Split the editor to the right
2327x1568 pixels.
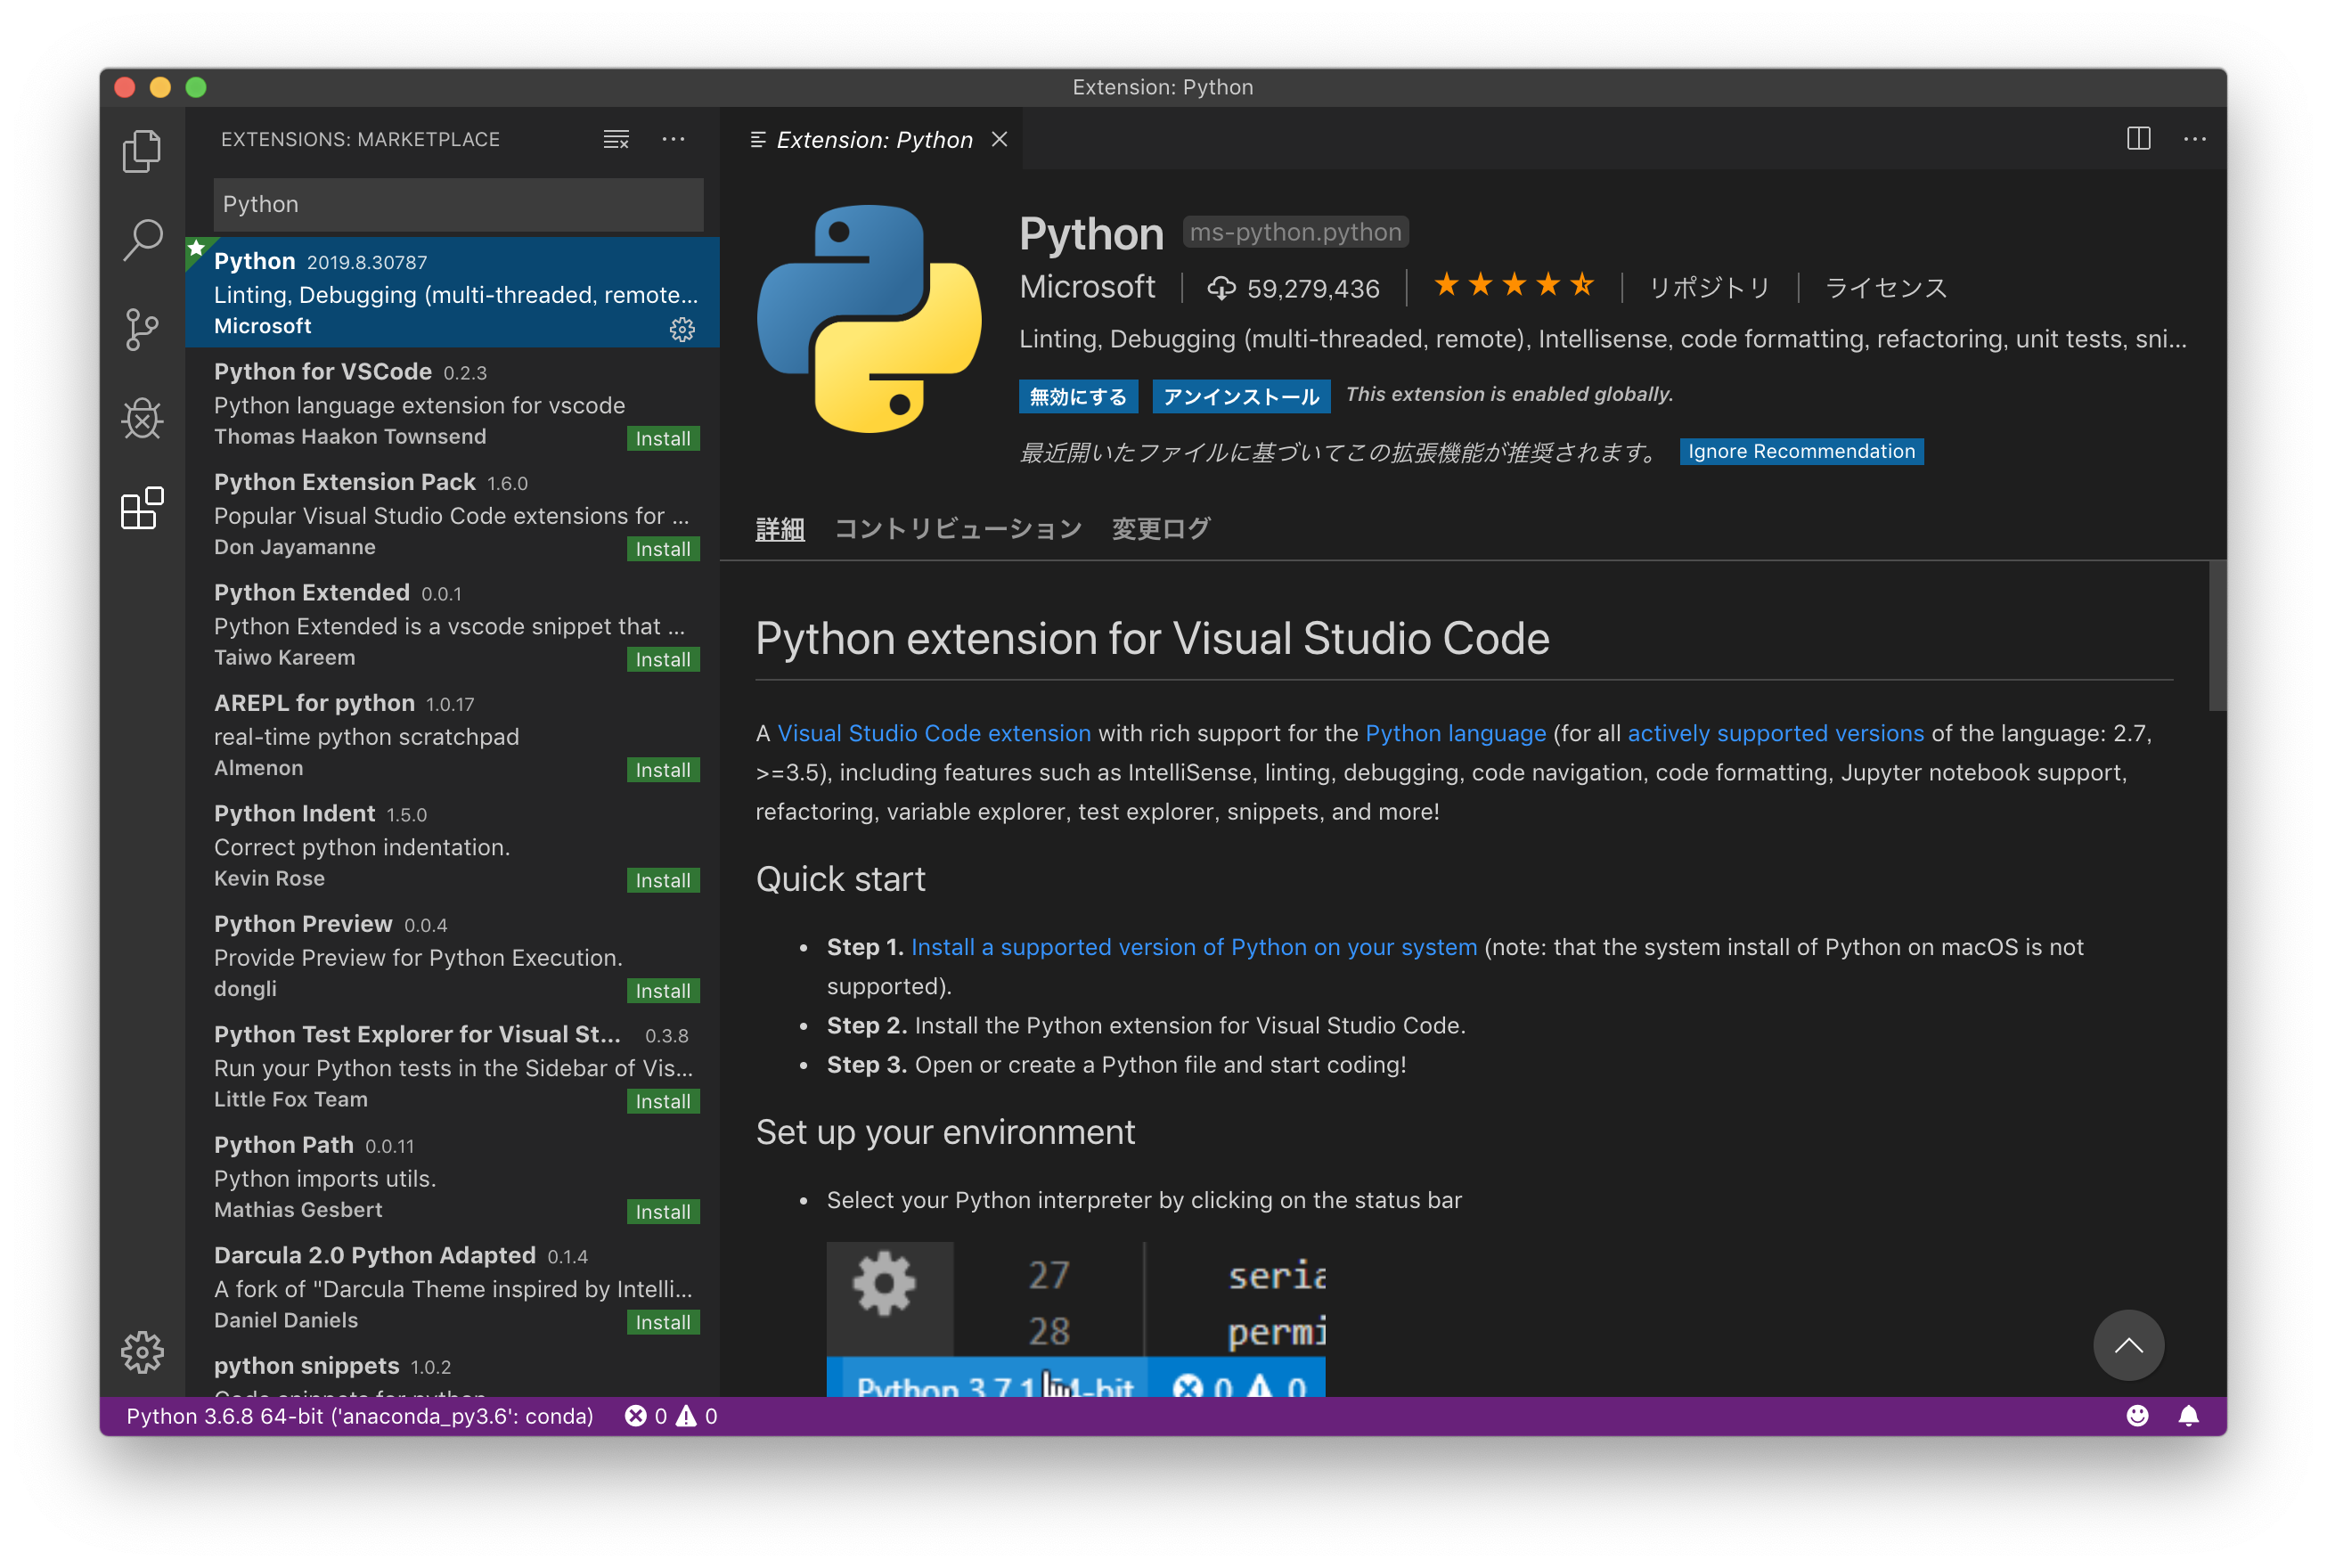tap(2137, 139)
